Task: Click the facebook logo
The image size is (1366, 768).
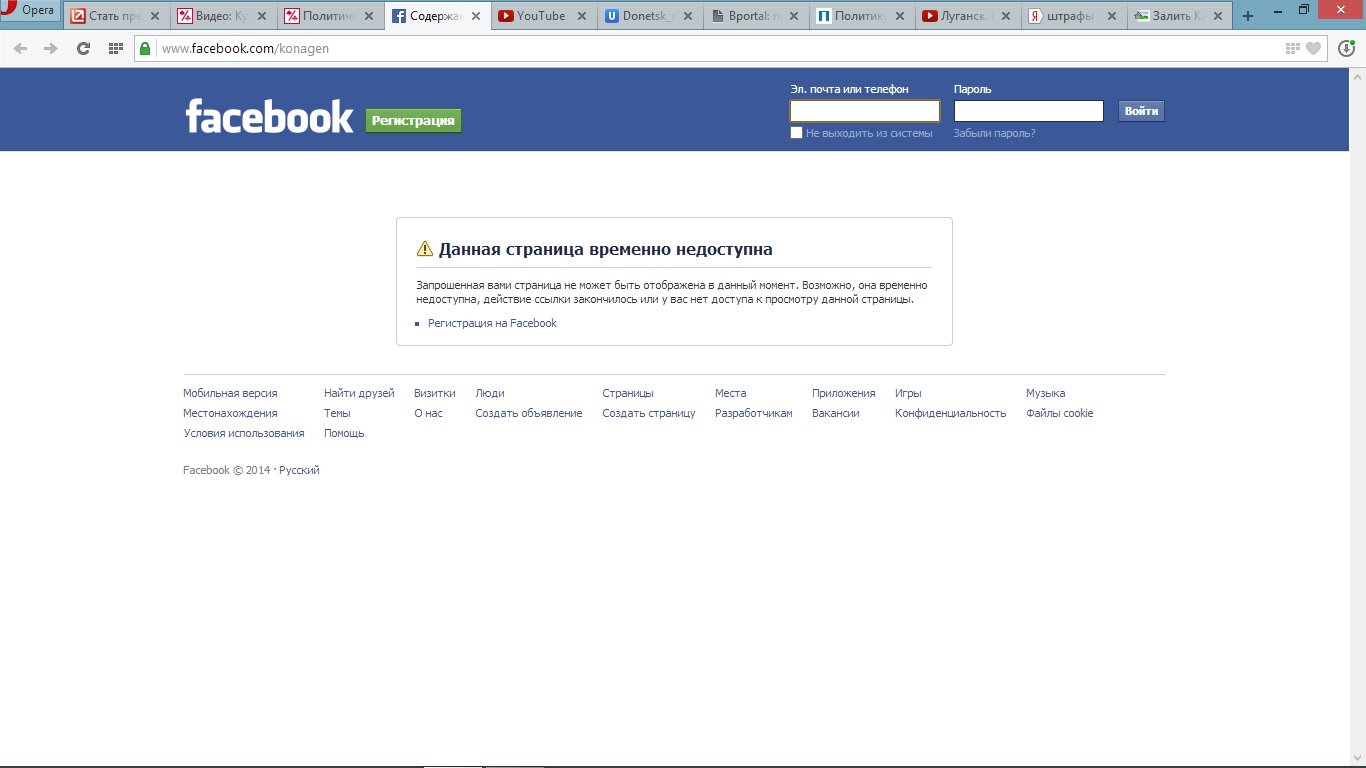Action: tap(269, 117)
